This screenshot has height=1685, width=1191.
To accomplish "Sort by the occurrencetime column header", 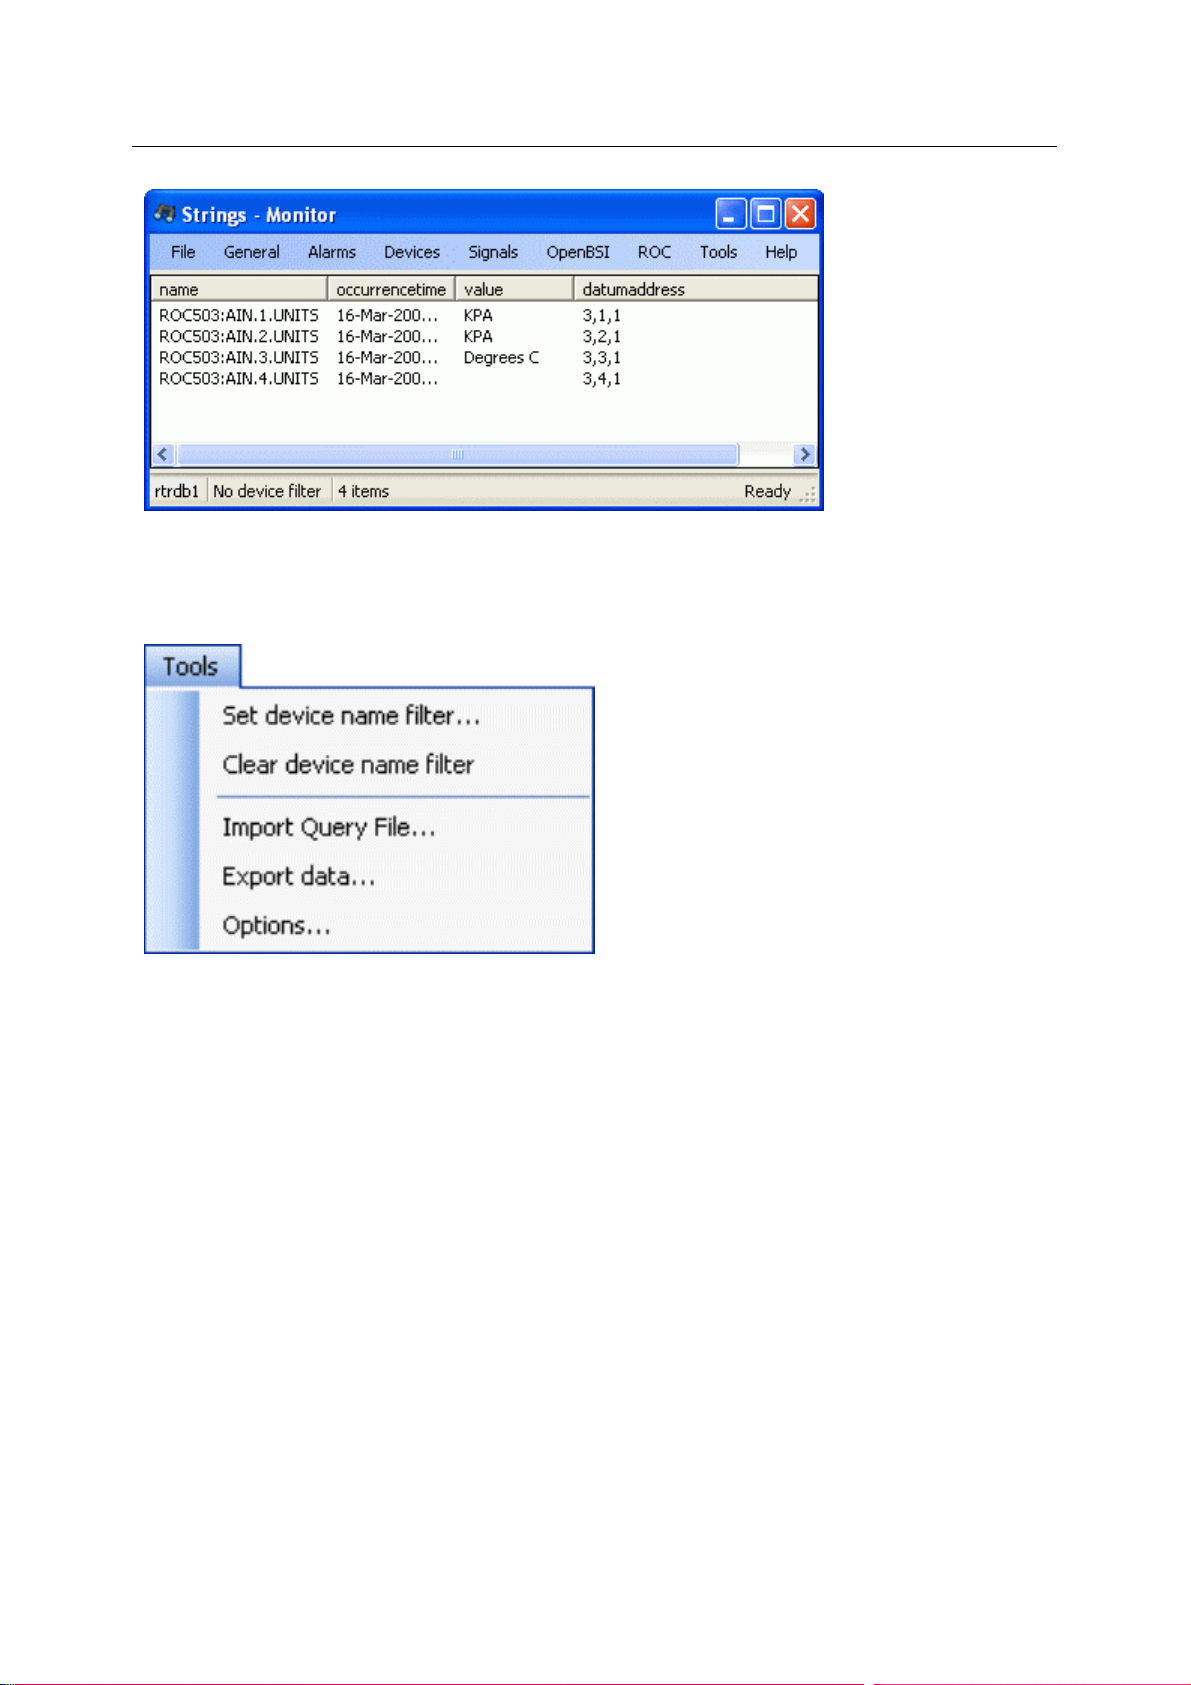I will (x=391, y=289).
